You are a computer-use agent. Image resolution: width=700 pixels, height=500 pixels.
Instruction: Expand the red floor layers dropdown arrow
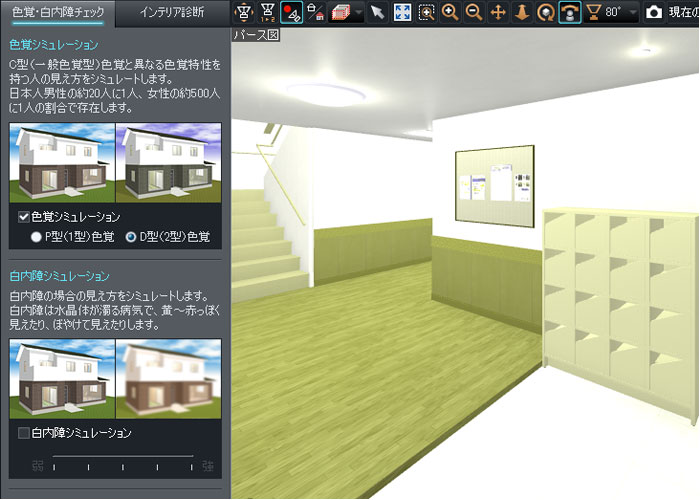pyautogui.click(x=358, y=13)
